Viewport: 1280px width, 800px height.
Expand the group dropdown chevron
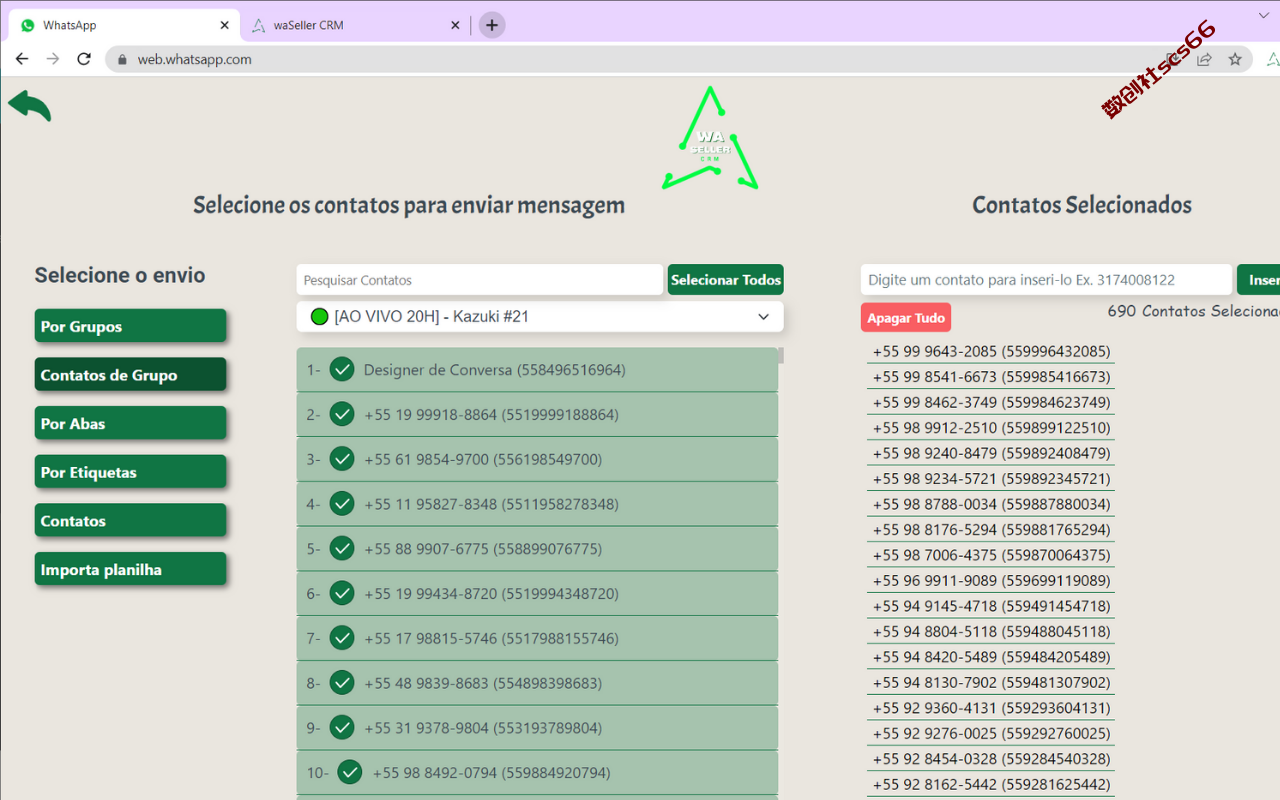tap(763, 317)
